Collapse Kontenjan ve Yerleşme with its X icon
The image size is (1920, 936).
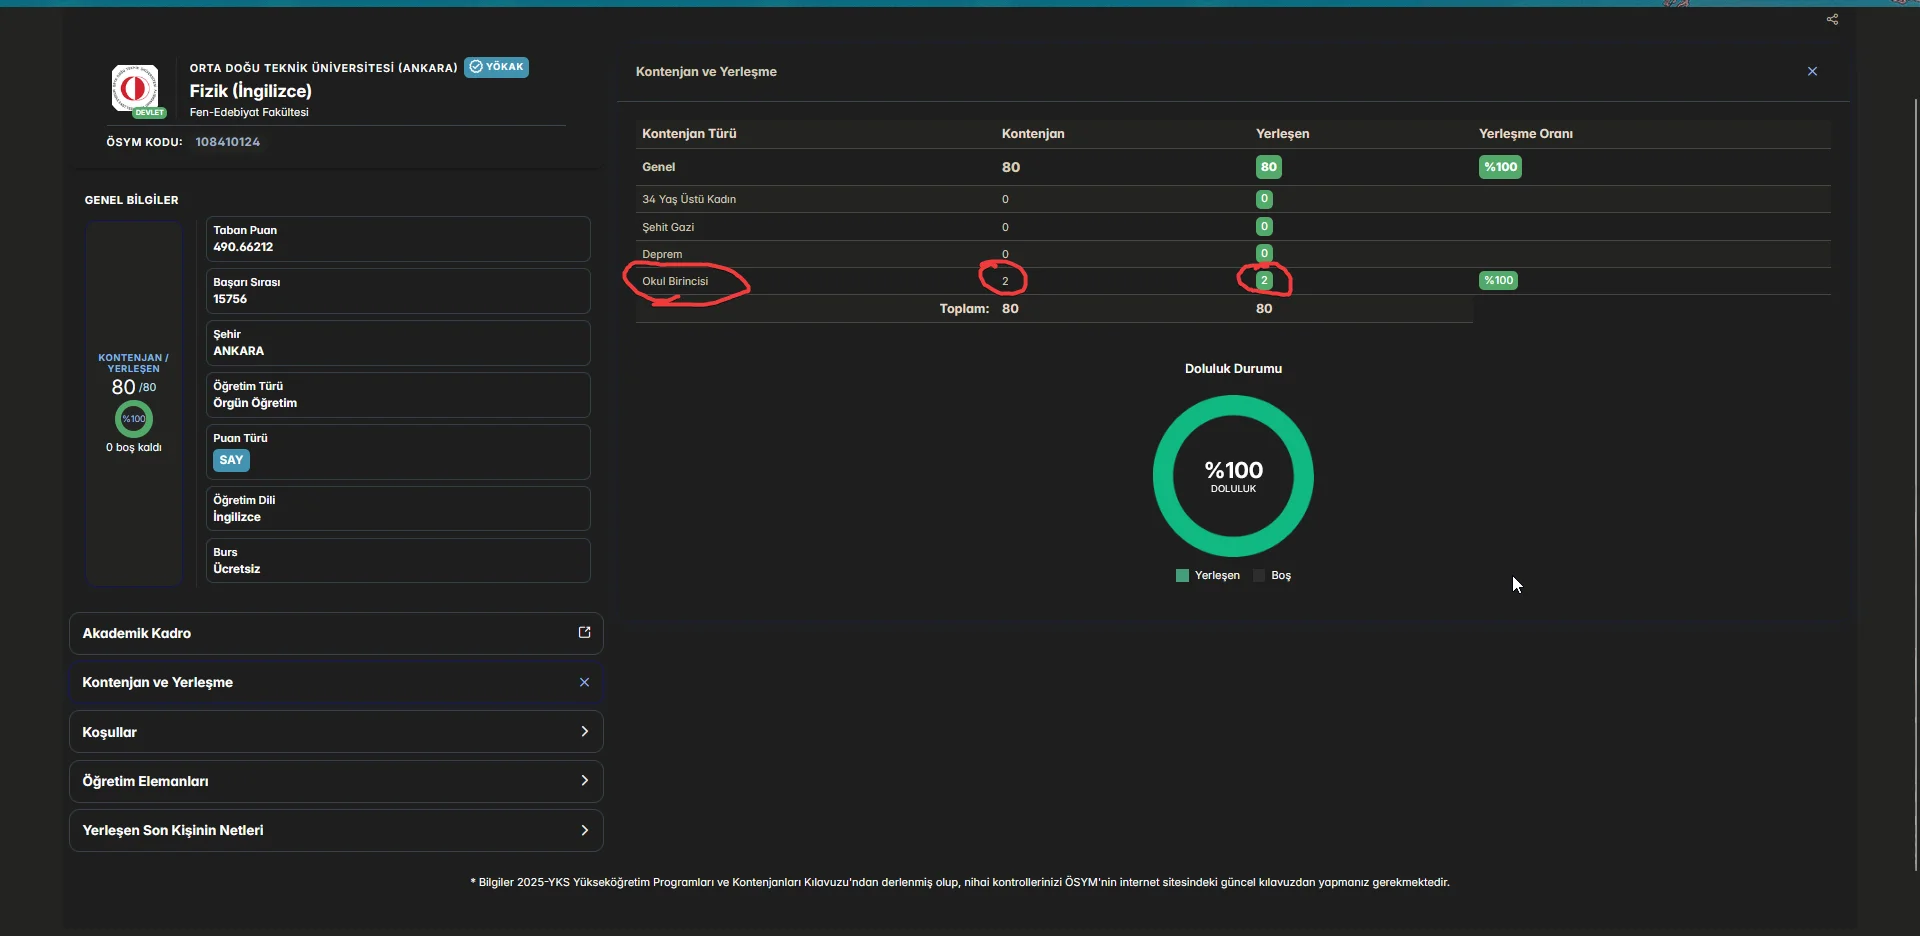[585, 682]
